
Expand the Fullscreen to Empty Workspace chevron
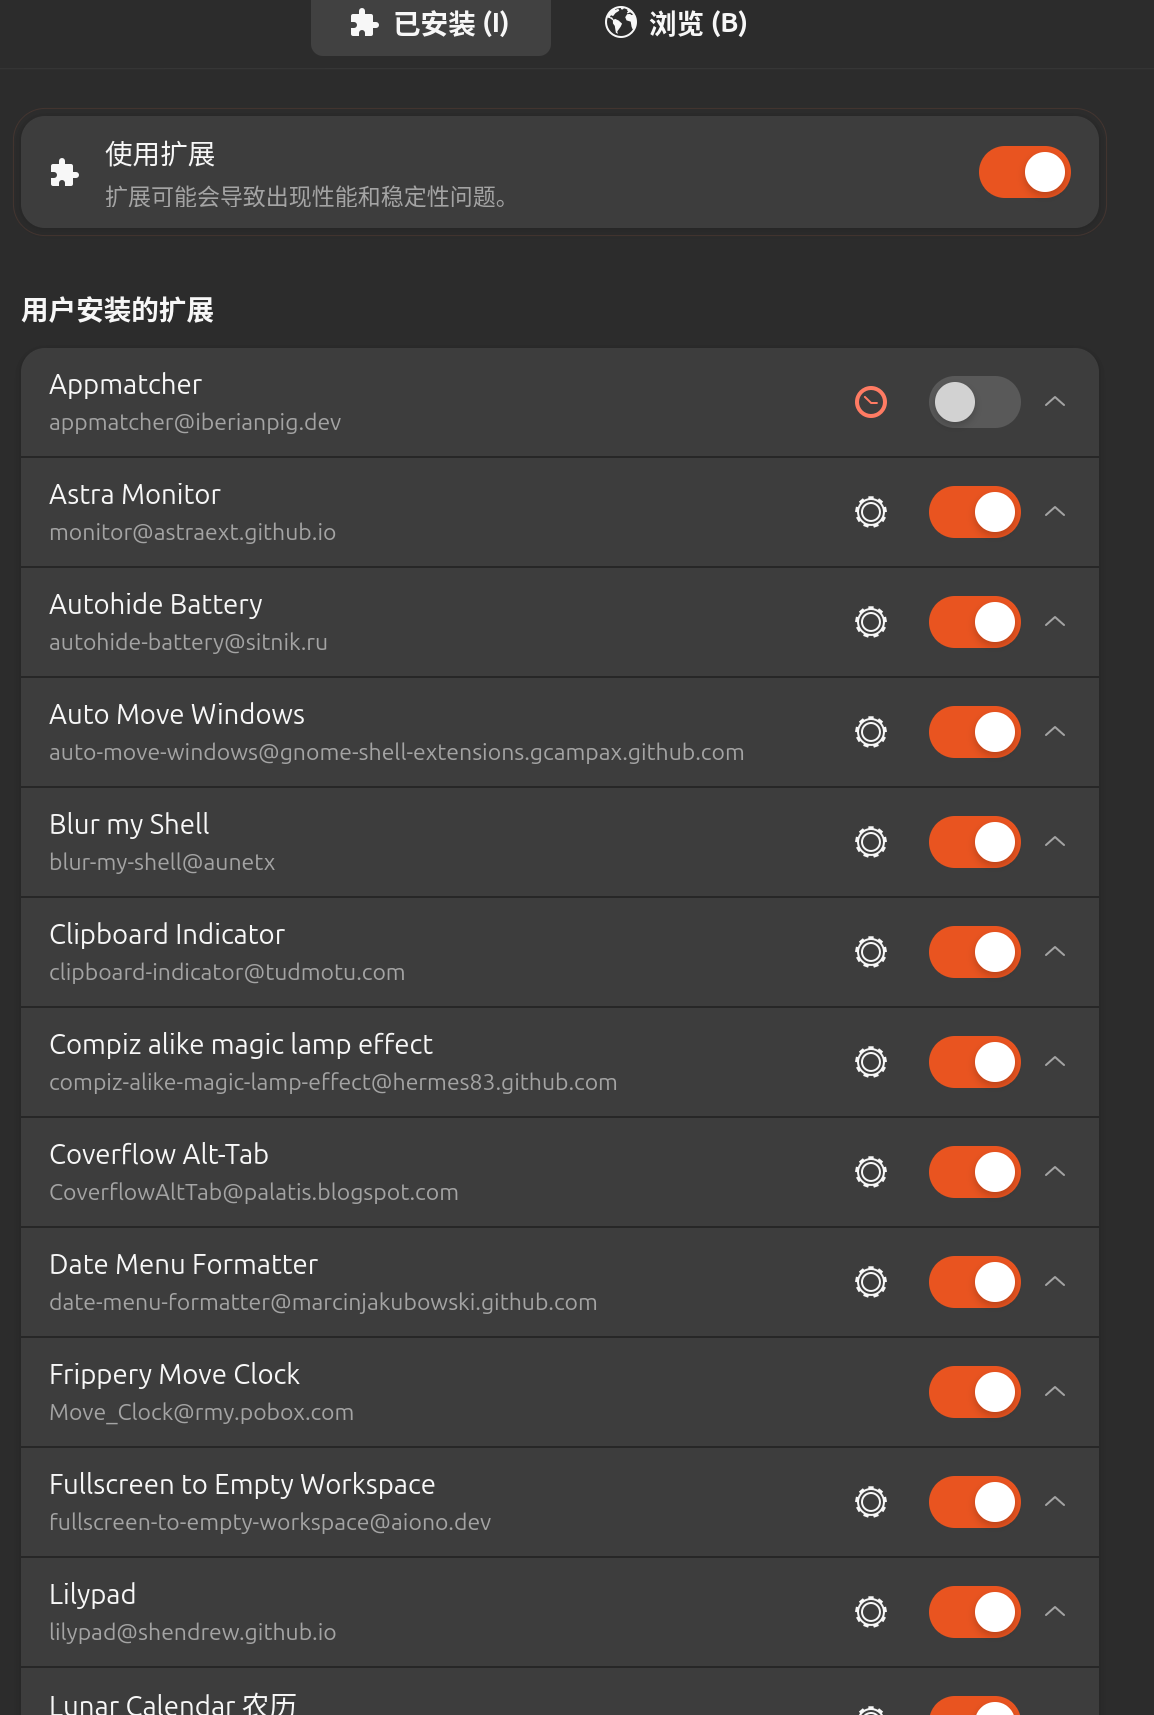(1055, 1502)
